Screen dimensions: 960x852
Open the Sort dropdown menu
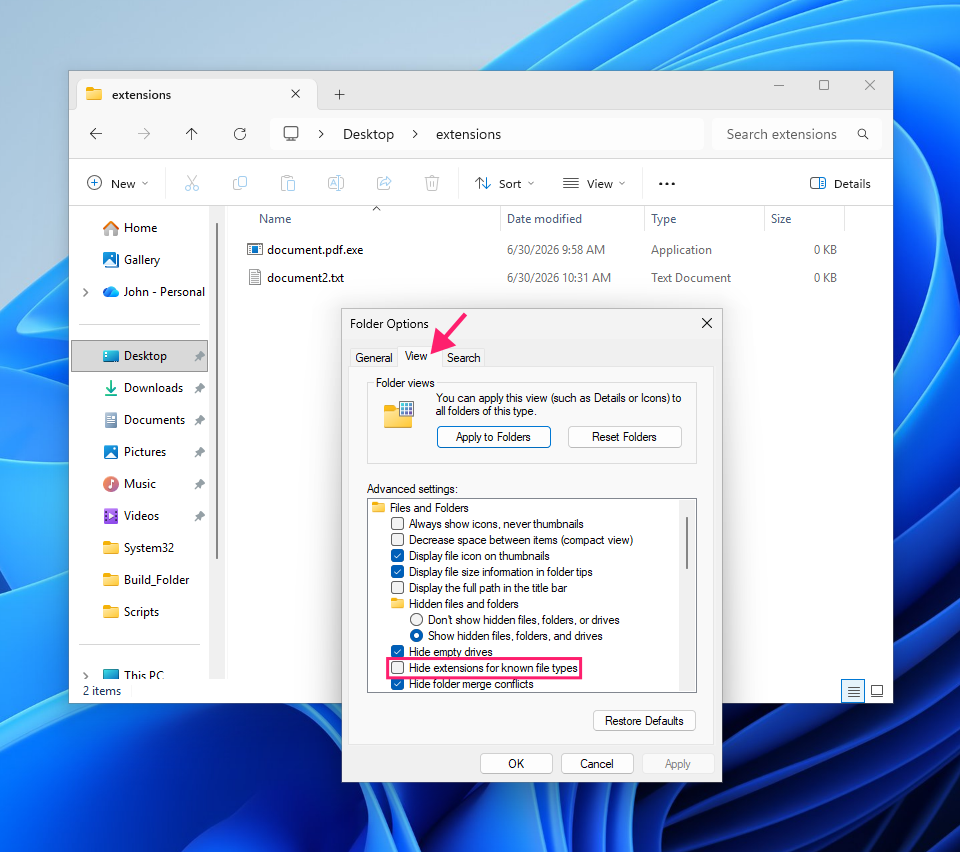click(505, 184)
